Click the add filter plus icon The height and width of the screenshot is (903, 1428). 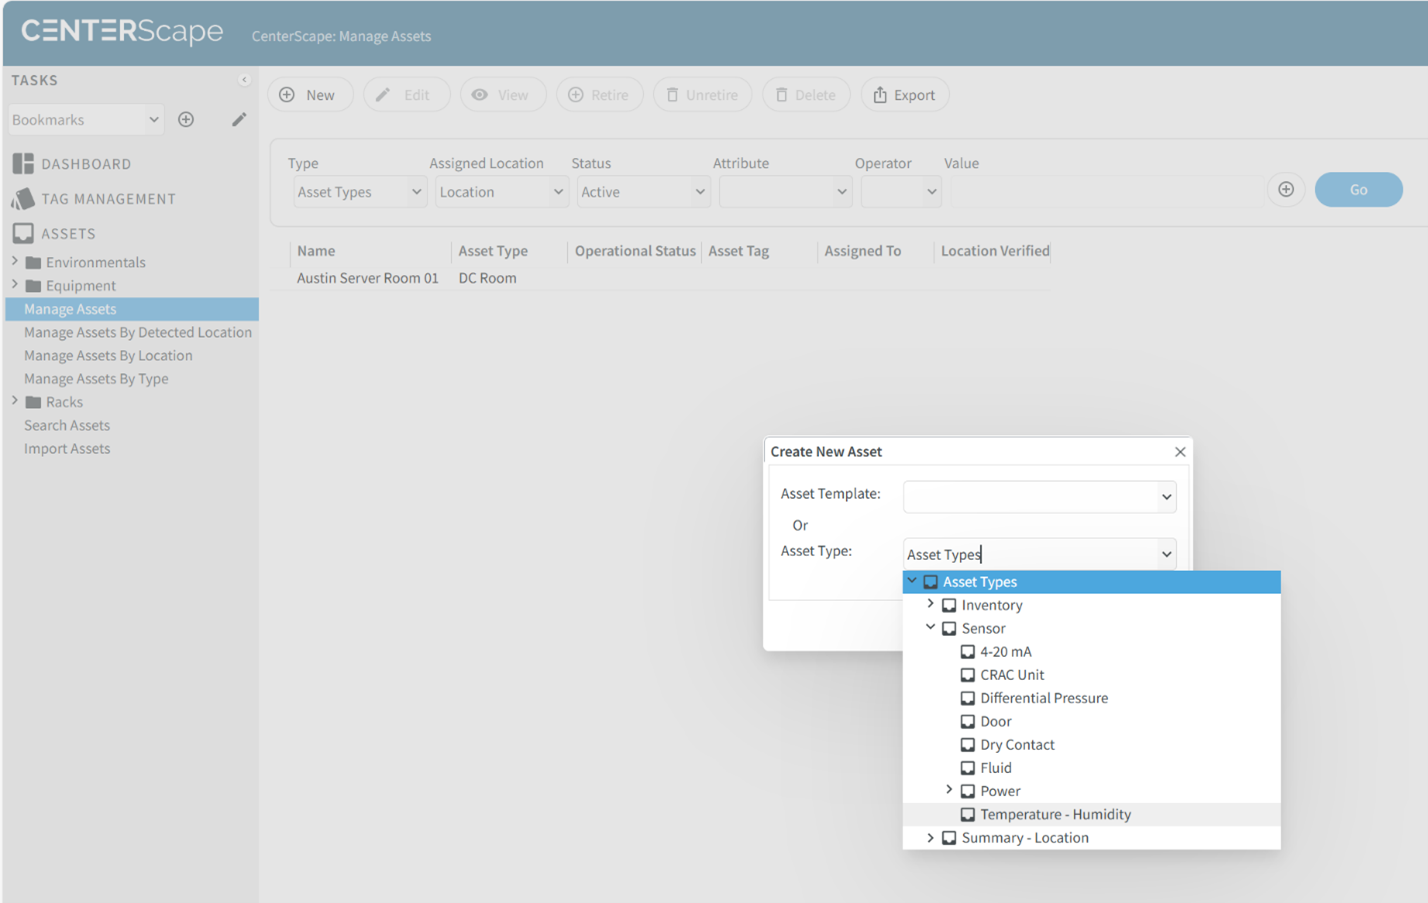coord(1287,188)
